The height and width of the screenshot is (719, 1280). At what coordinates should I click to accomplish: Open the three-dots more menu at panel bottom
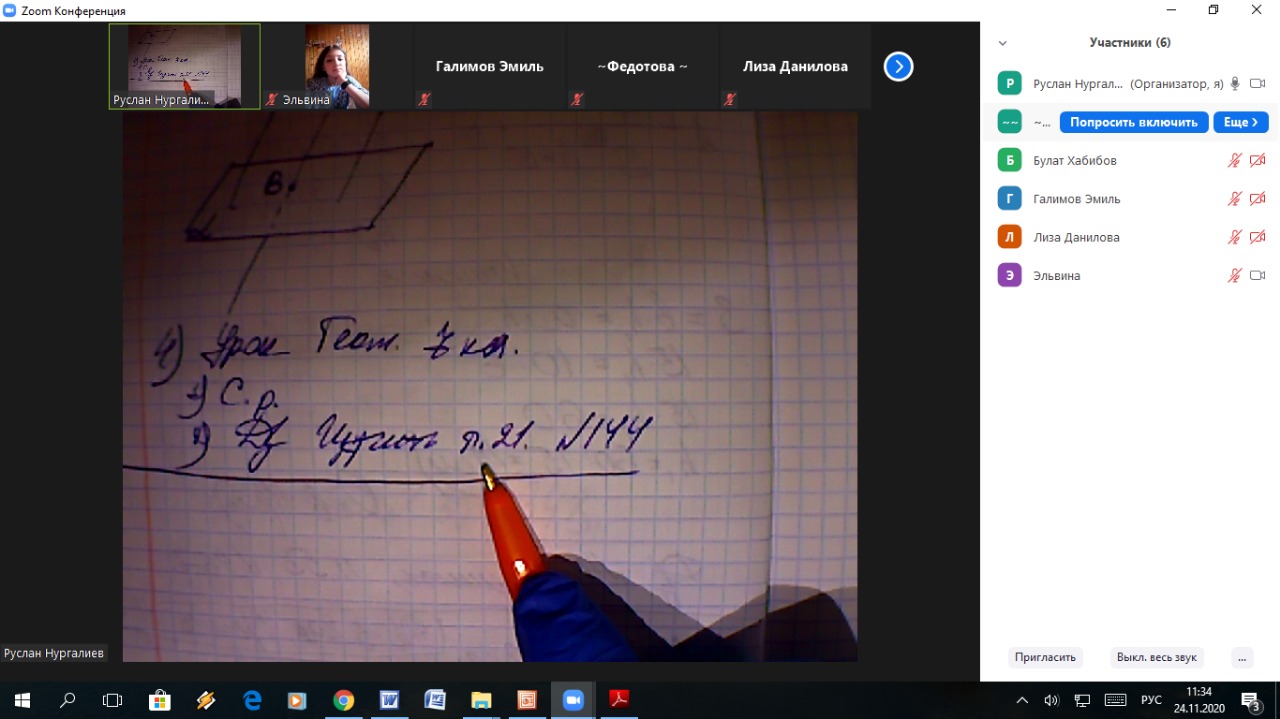click(1241, 657)
